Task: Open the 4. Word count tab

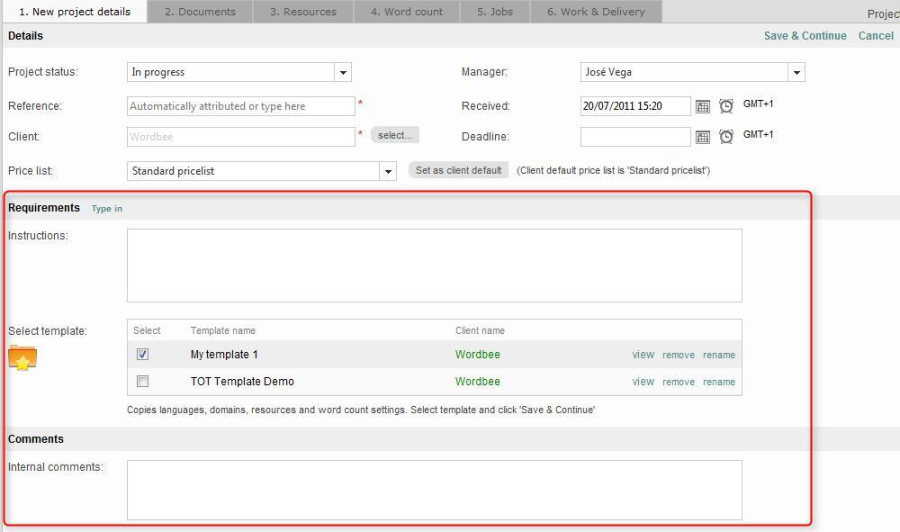Action: pyautogui.click(x=406, y=12)
